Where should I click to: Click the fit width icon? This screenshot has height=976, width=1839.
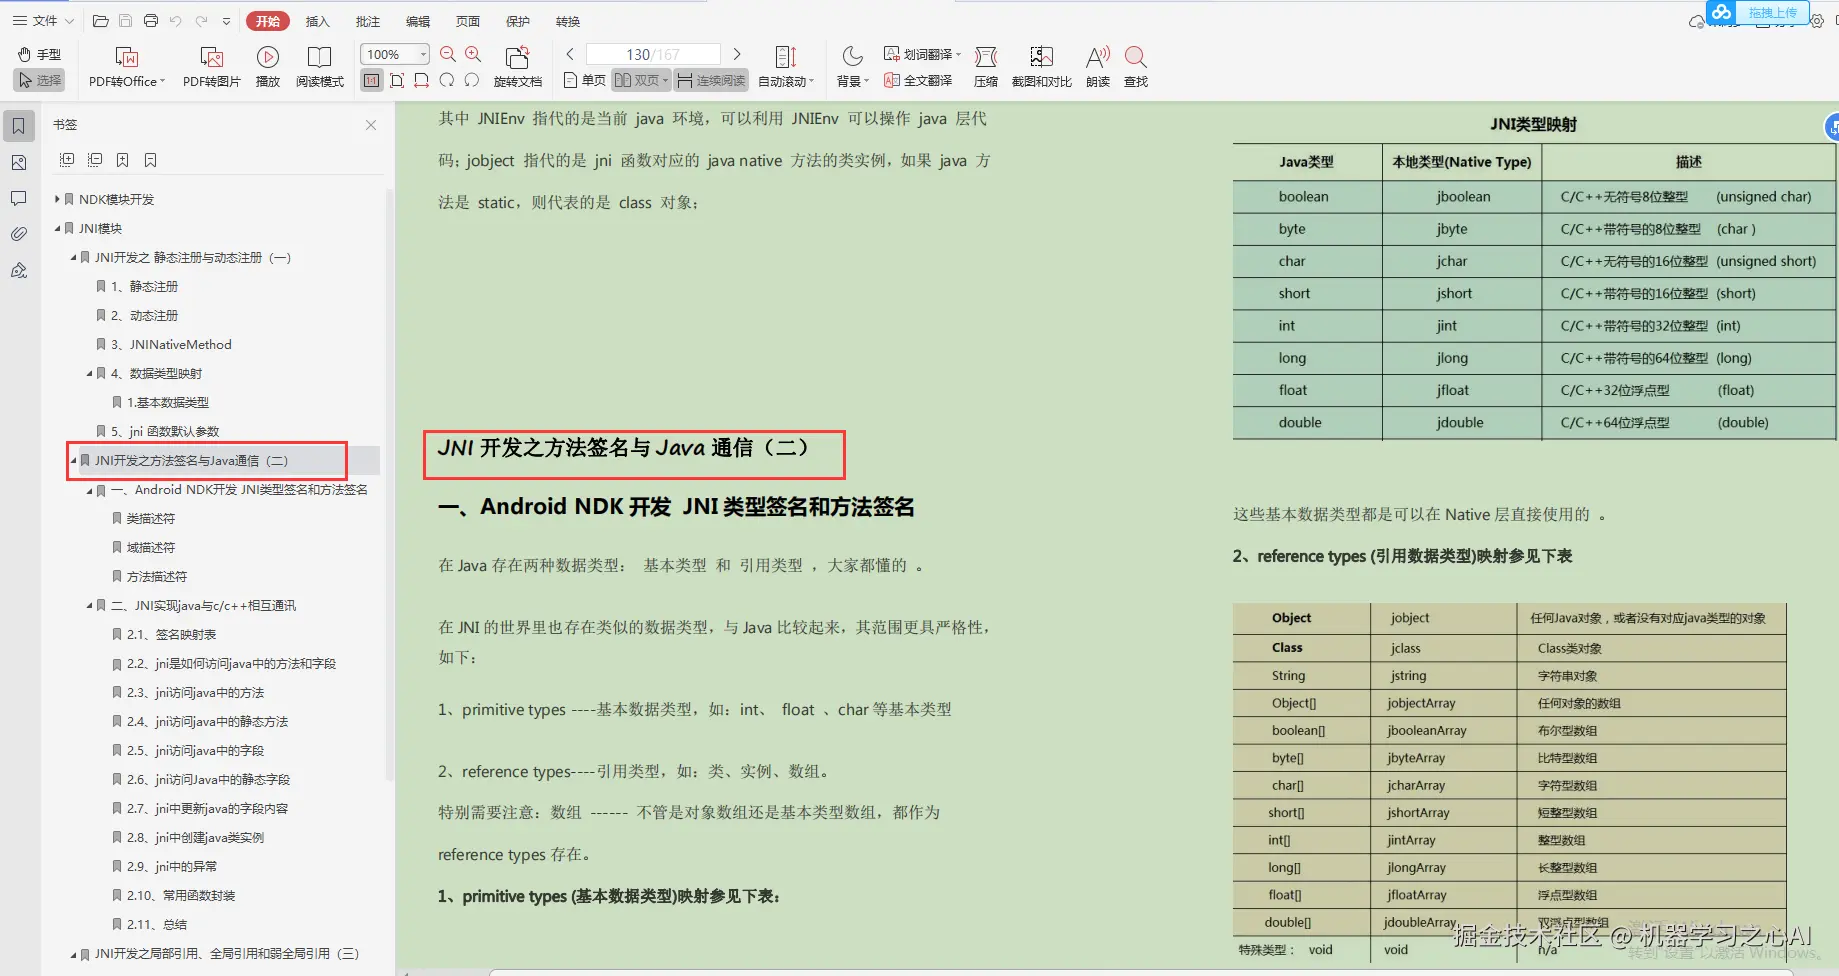pyautogui.click(x=422, y=80)
